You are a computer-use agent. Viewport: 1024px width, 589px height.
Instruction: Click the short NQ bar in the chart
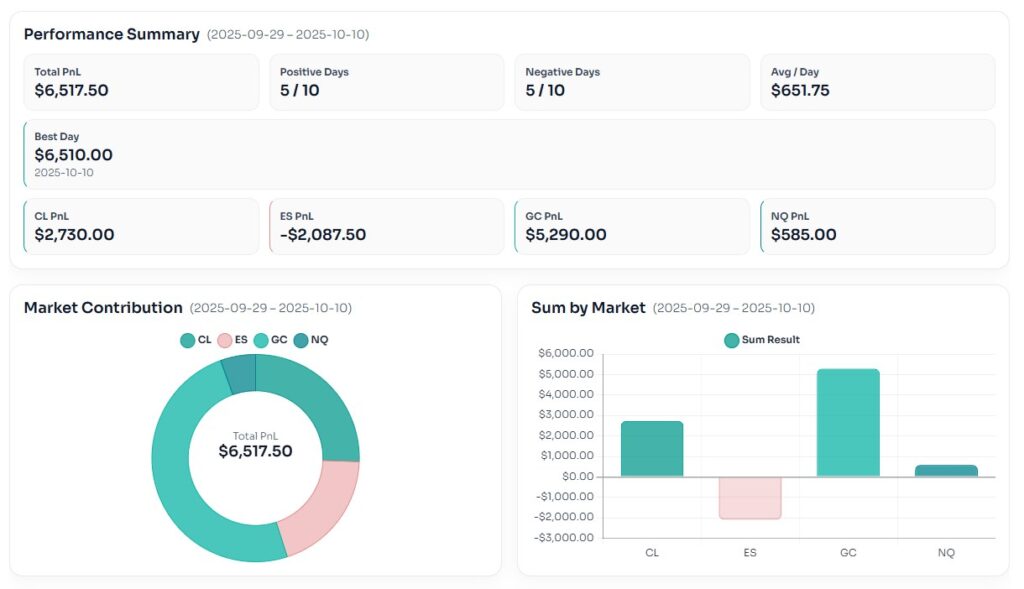tap(946, 470)
